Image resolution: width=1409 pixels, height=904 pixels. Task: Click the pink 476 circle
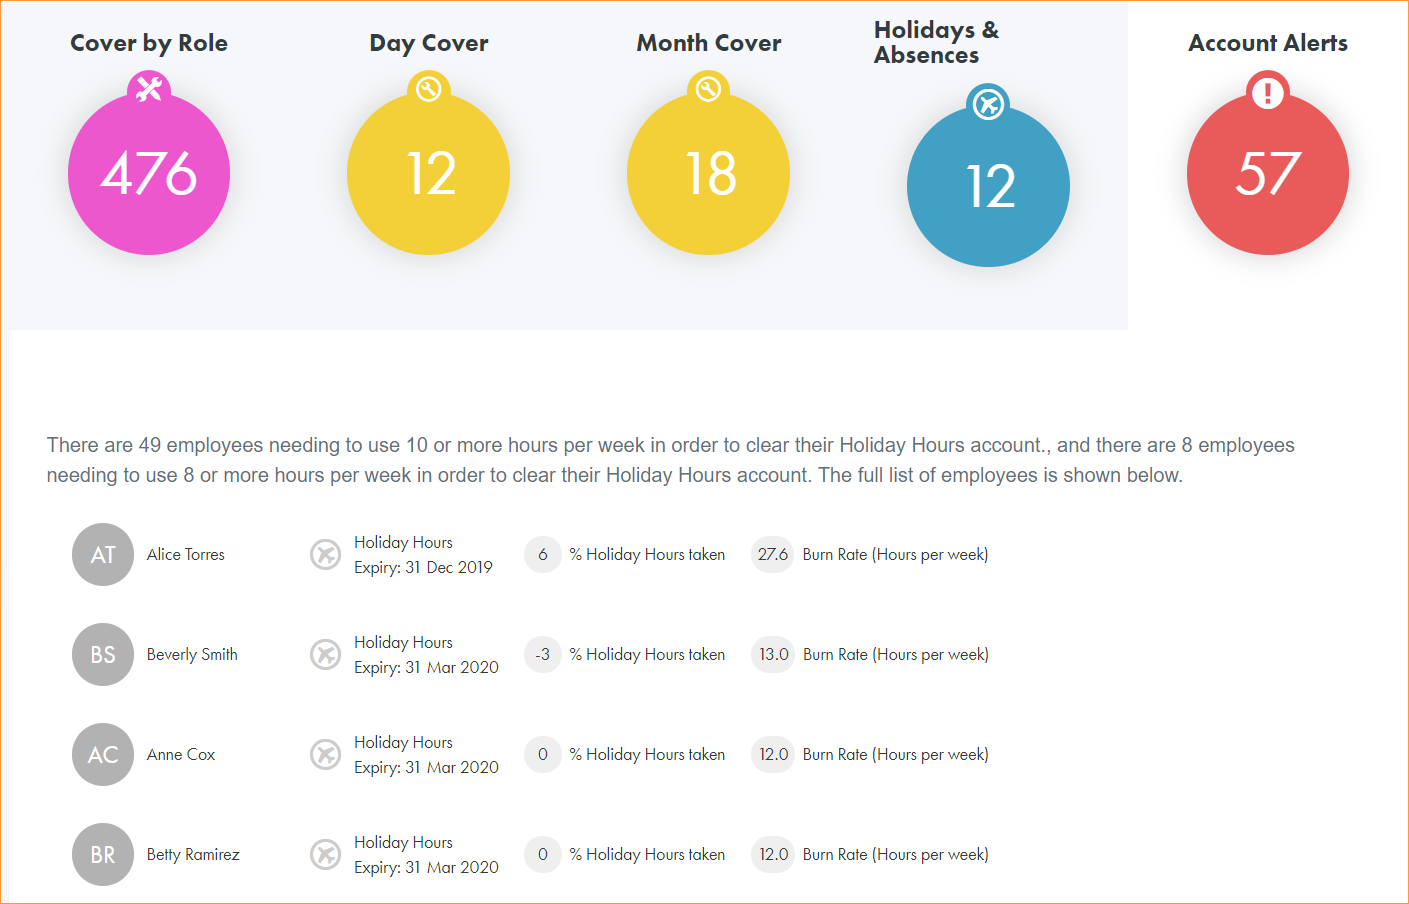tap(149, 175)
